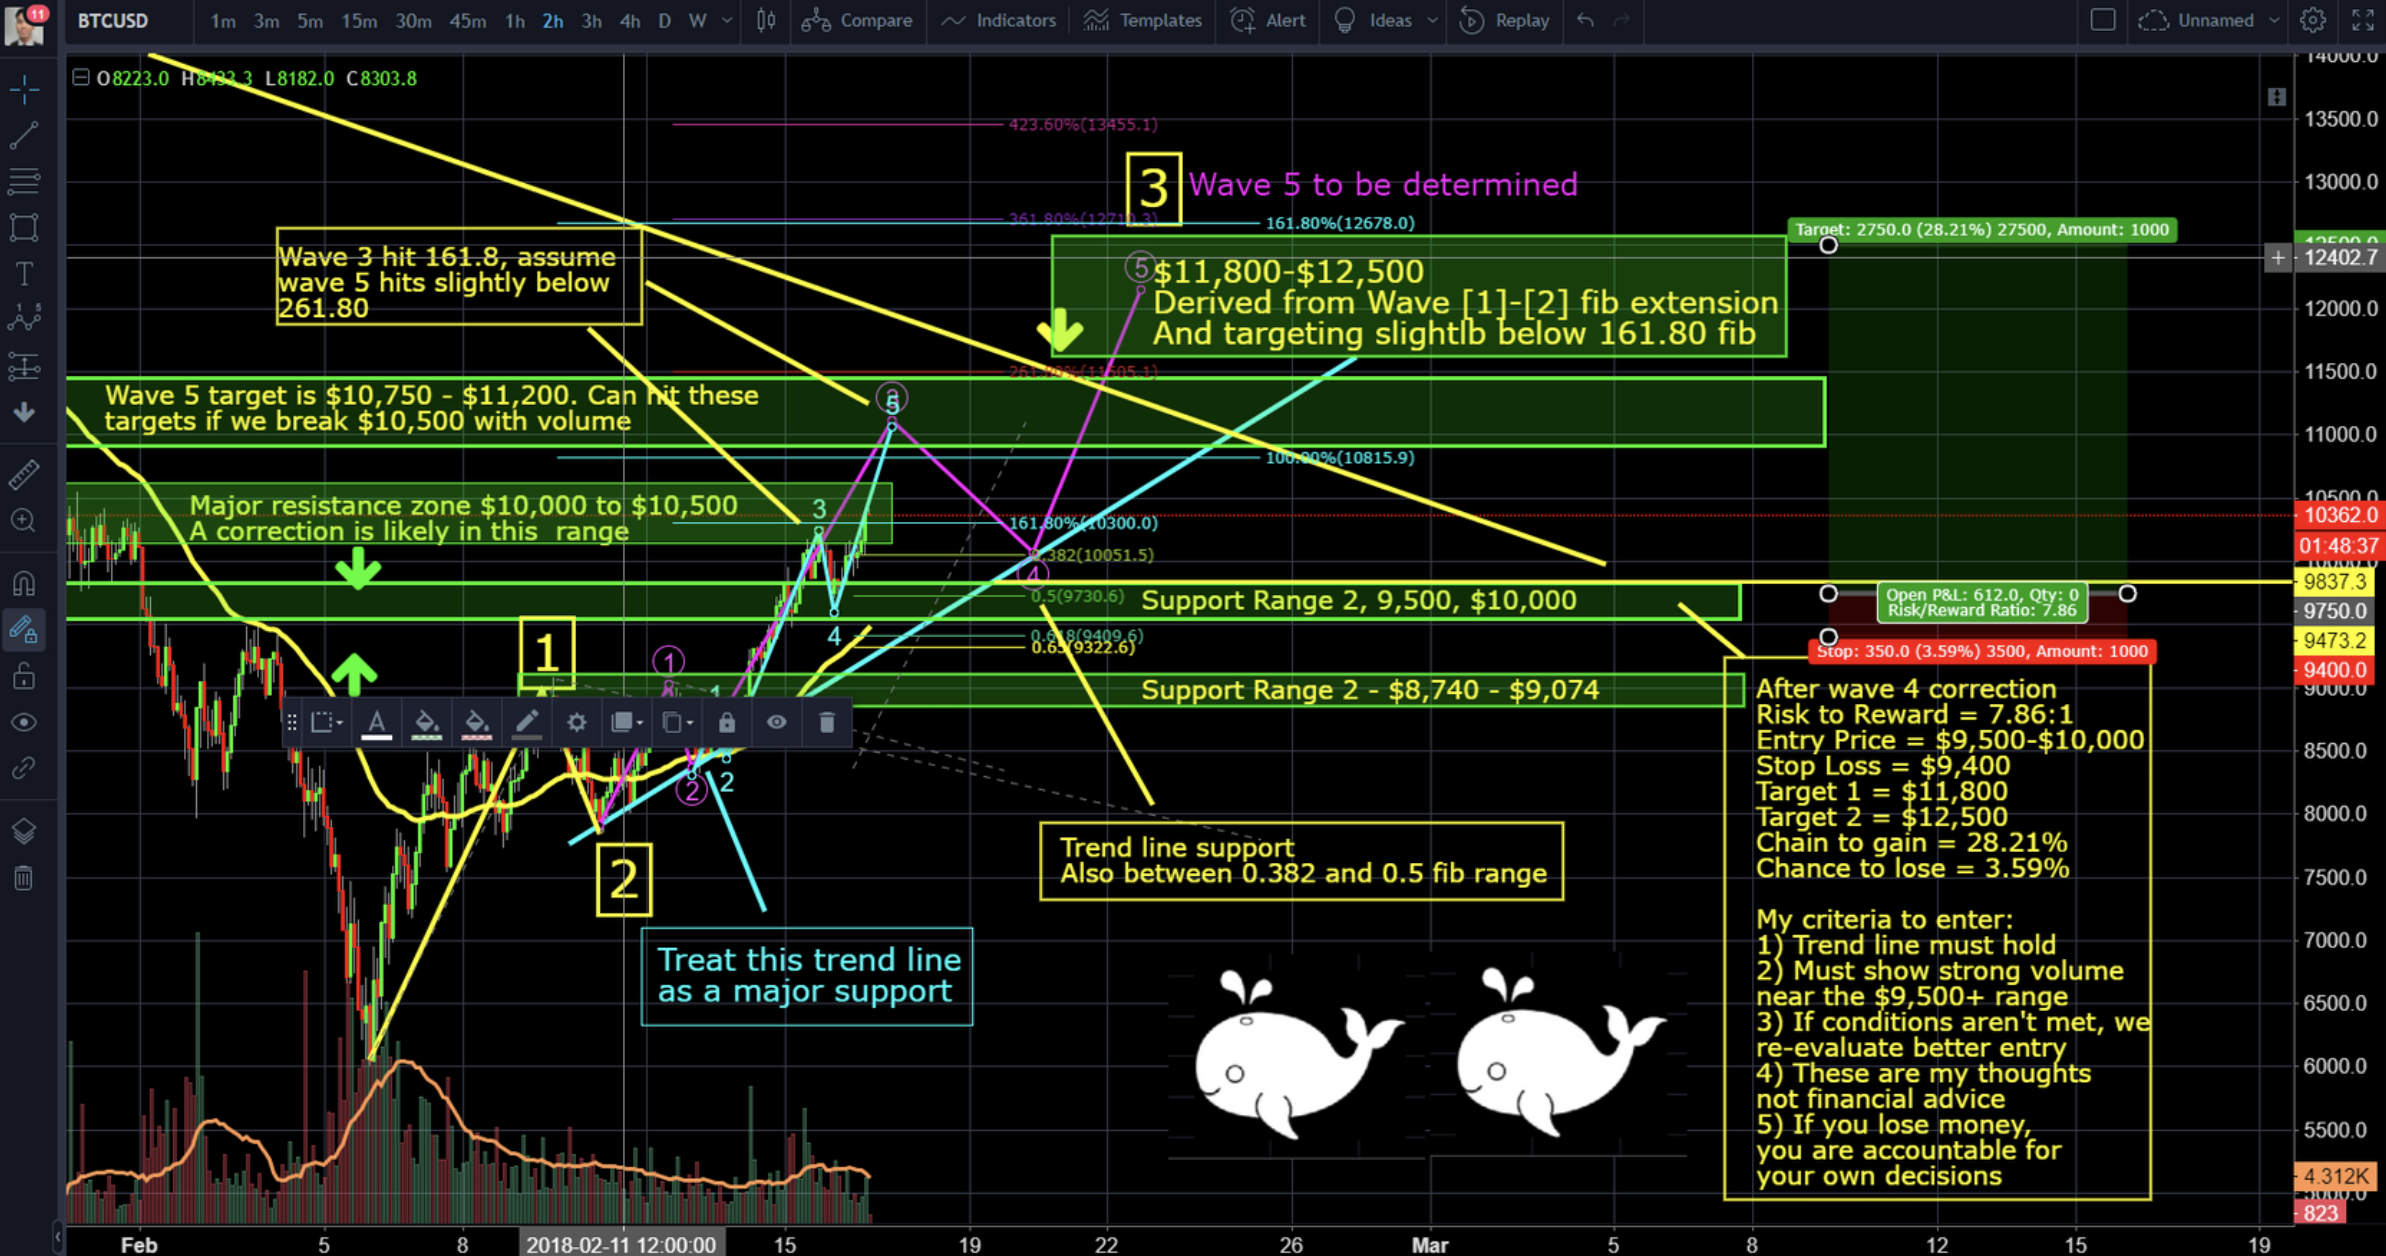Select the text annotation tool
This screenshot has width=2386, height=1256.
pos(24,273)
